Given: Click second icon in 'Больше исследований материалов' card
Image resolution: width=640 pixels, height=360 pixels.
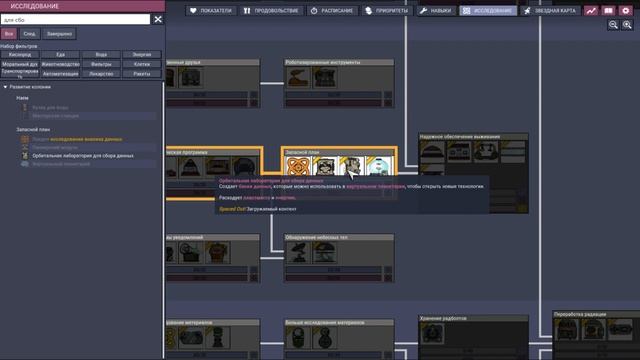Looking at the screenshot, I should tap(324, 337).
